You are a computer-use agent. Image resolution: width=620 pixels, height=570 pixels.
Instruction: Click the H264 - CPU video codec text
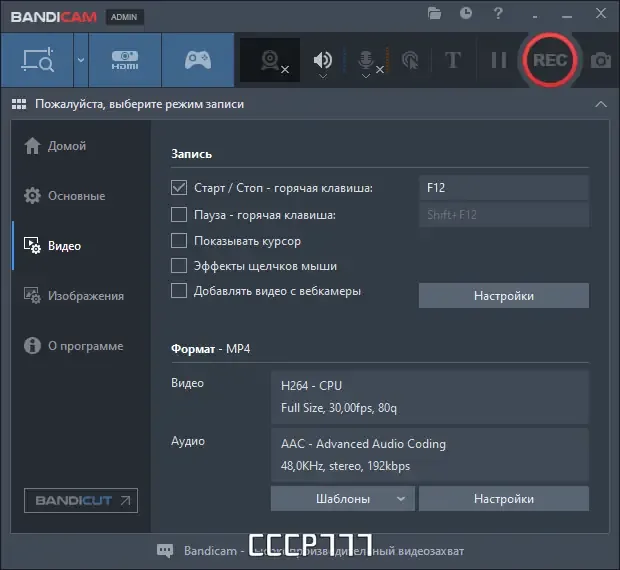pos(311,385)
